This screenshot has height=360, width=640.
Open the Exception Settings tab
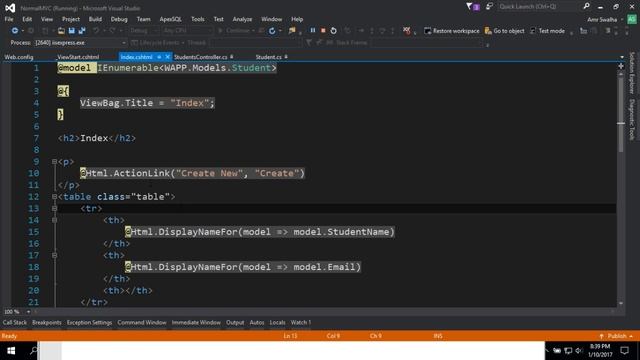[89, 322]
